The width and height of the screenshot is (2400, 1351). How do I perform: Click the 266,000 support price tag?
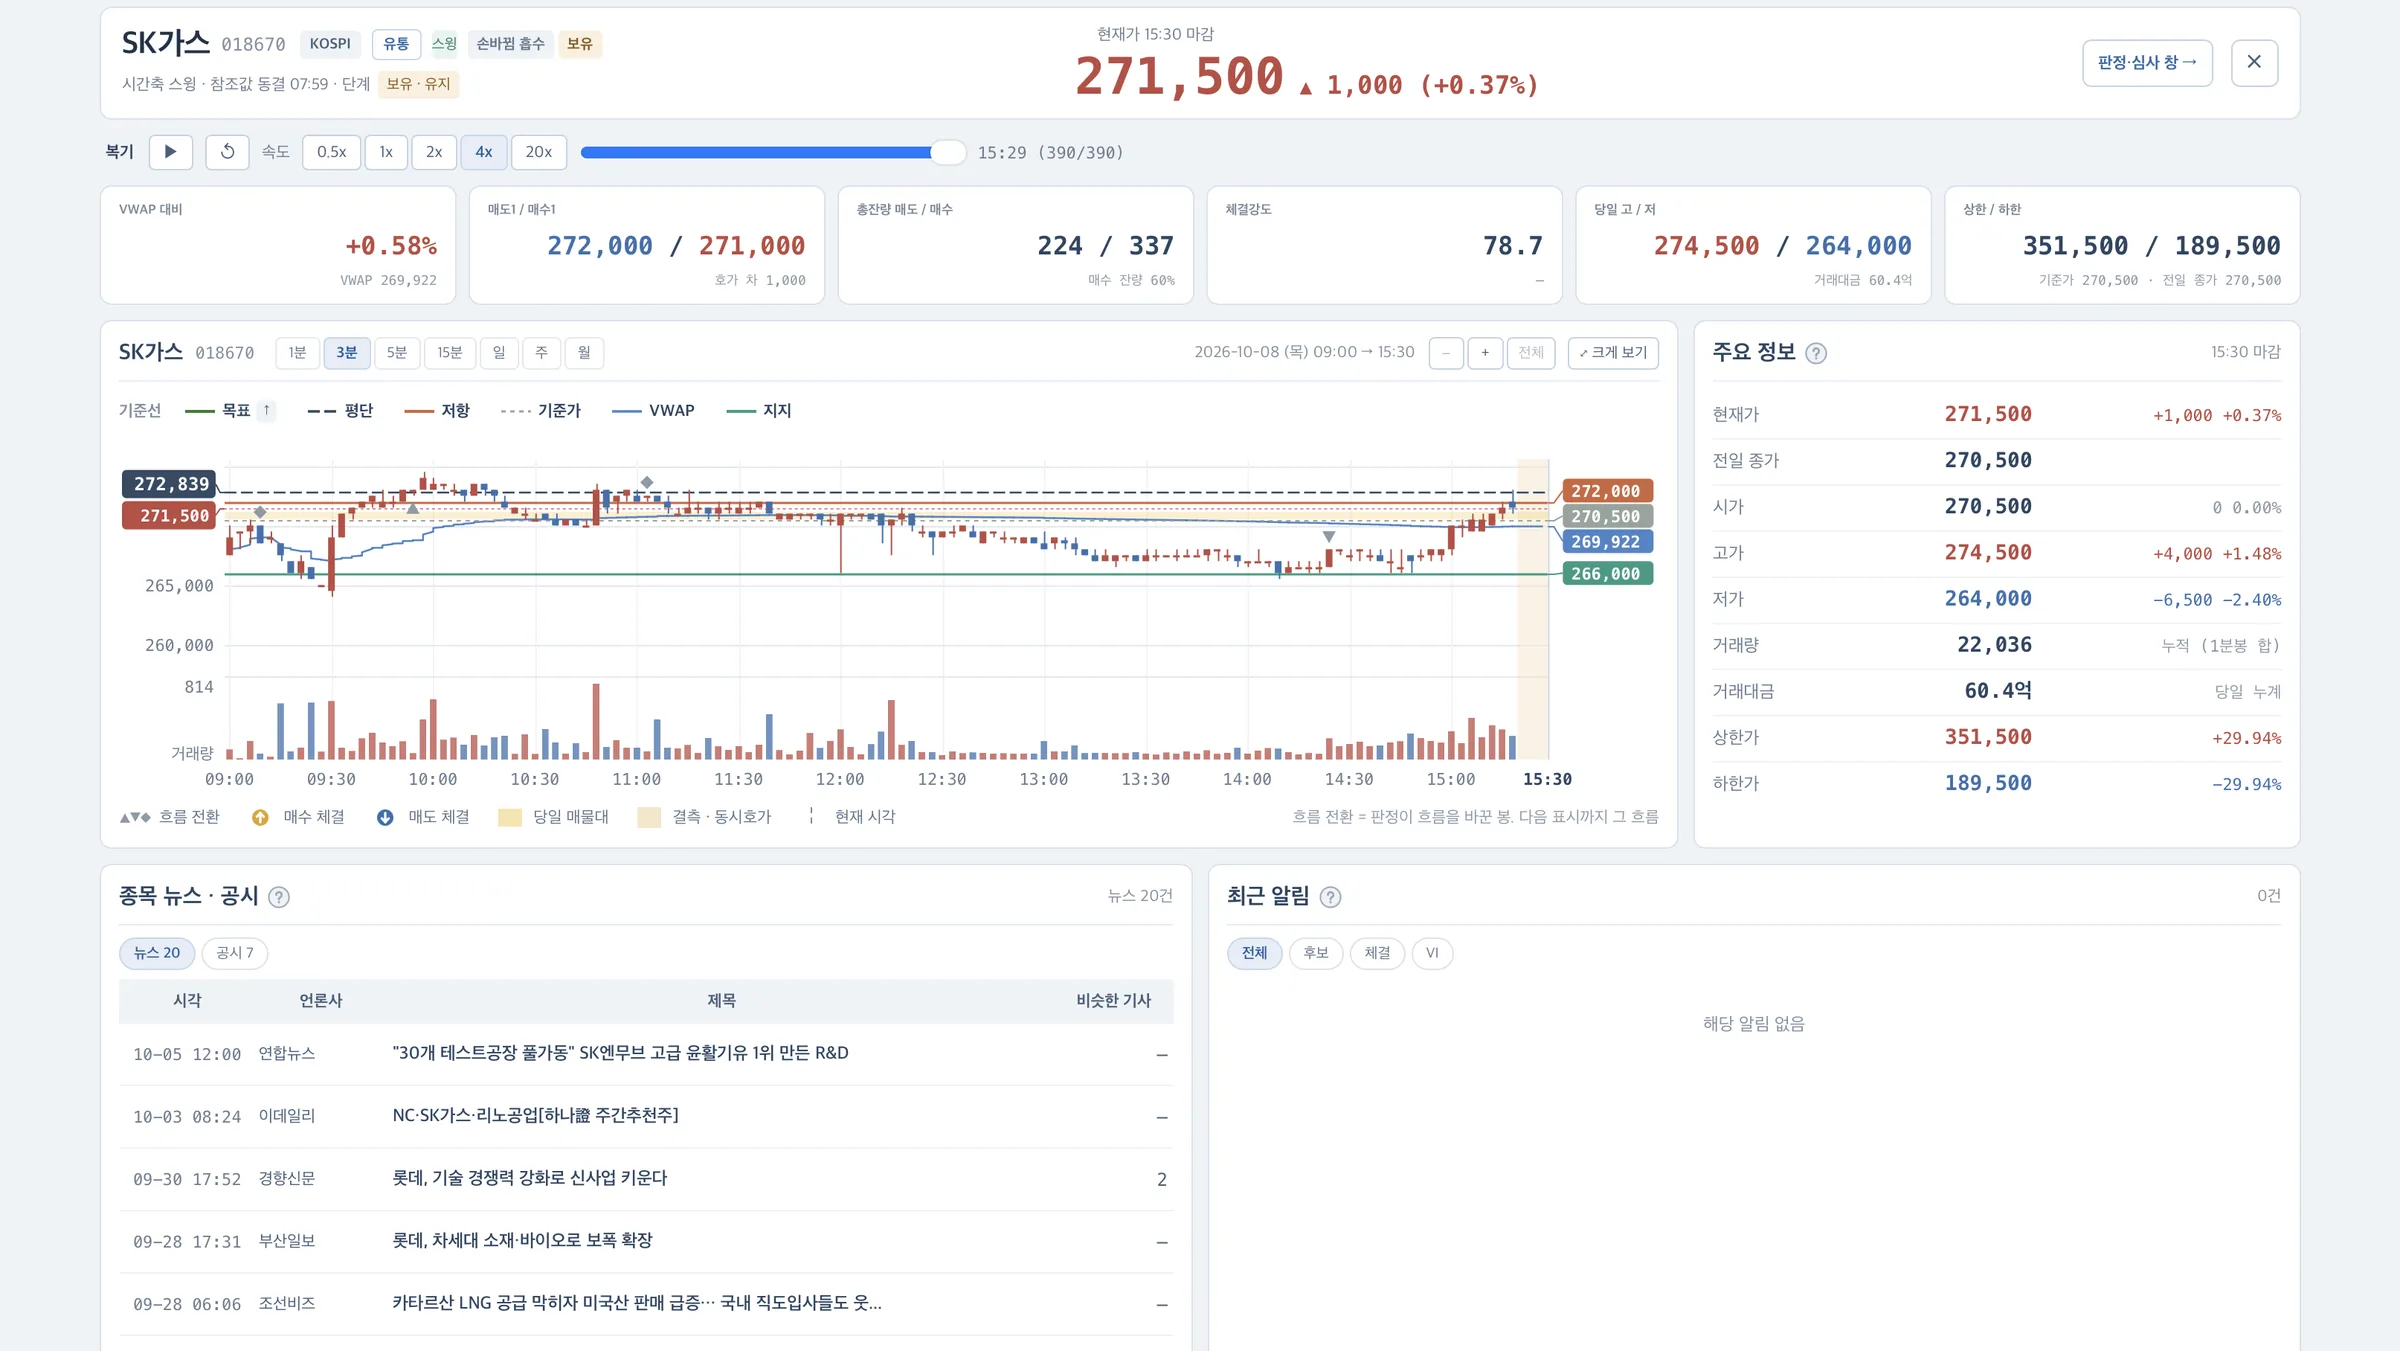pos(1606,574)
